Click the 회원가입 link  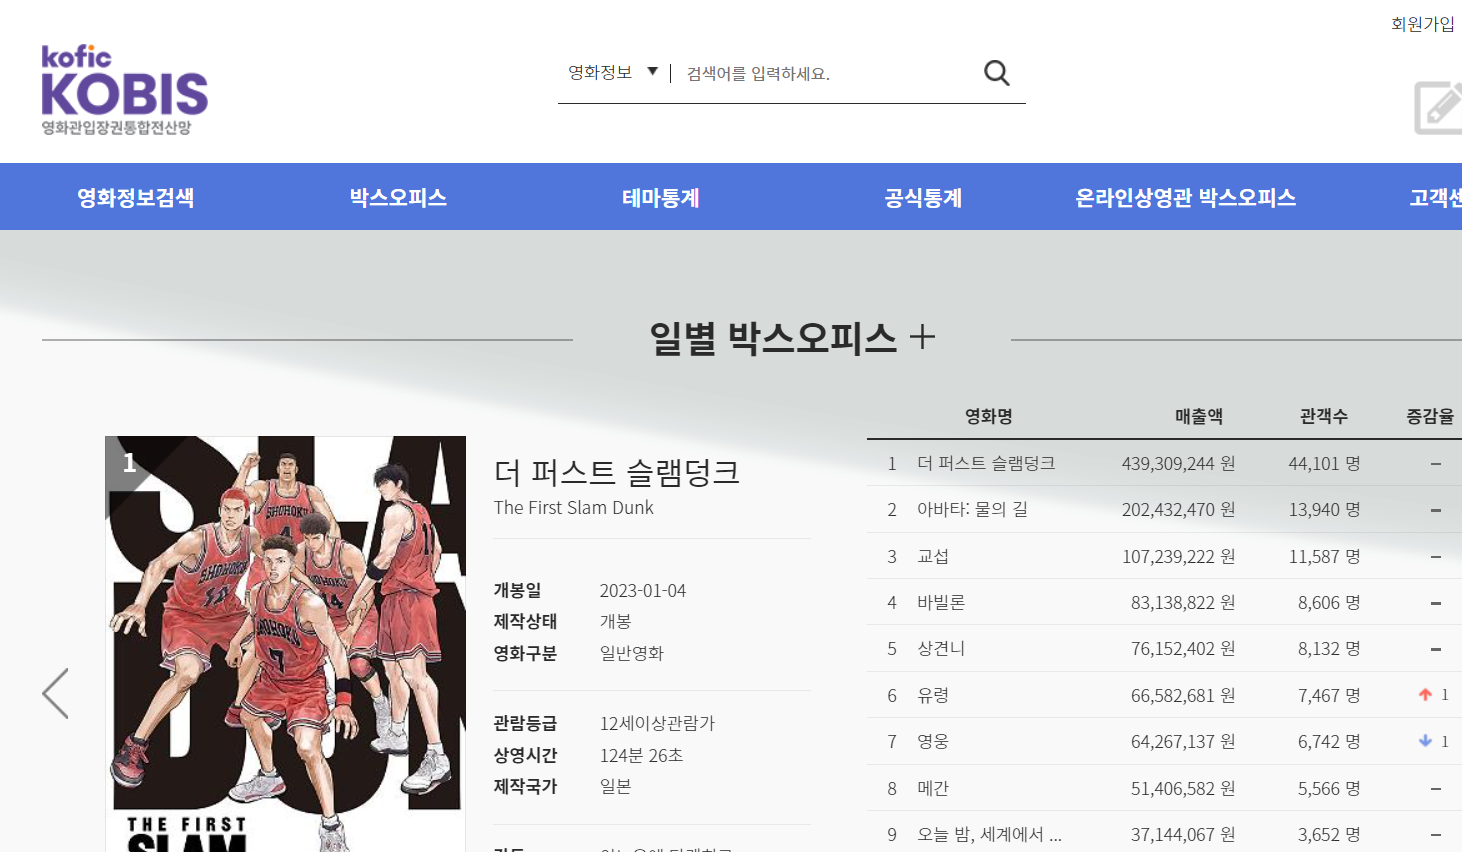[1422, 24]
